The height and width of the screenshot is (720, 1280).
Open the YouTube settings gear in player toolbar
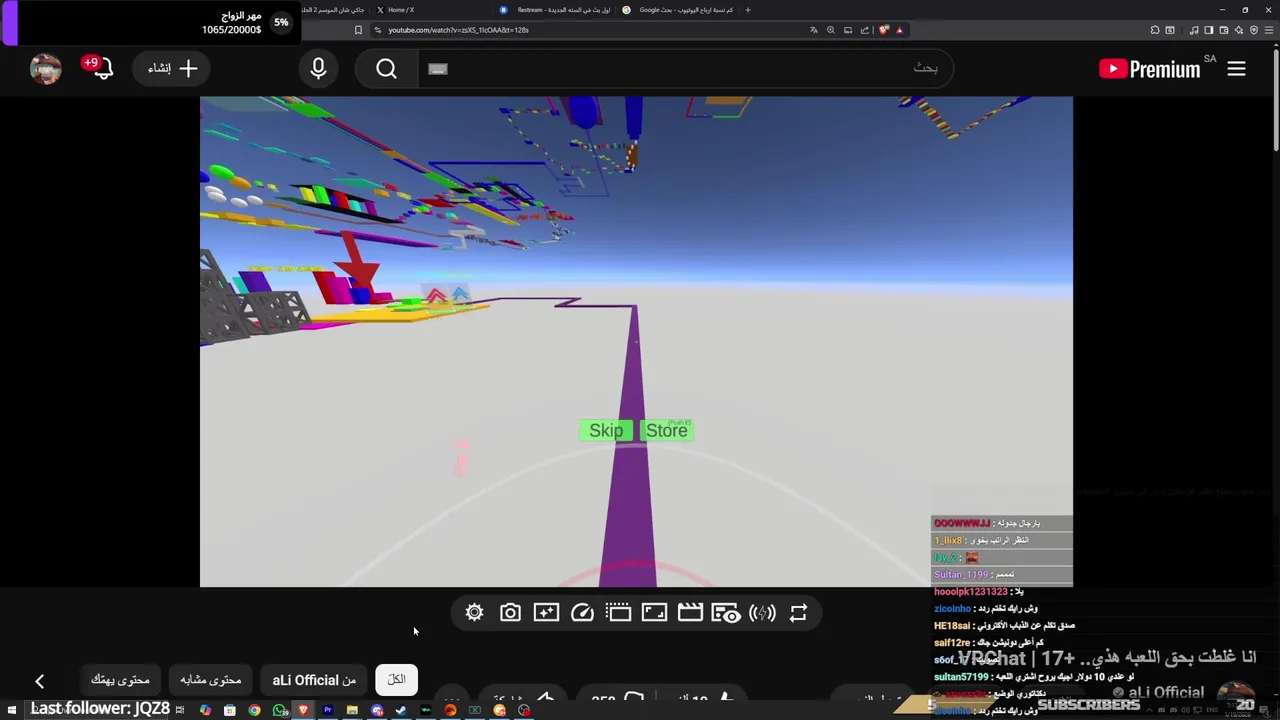(x=474, y=613)
